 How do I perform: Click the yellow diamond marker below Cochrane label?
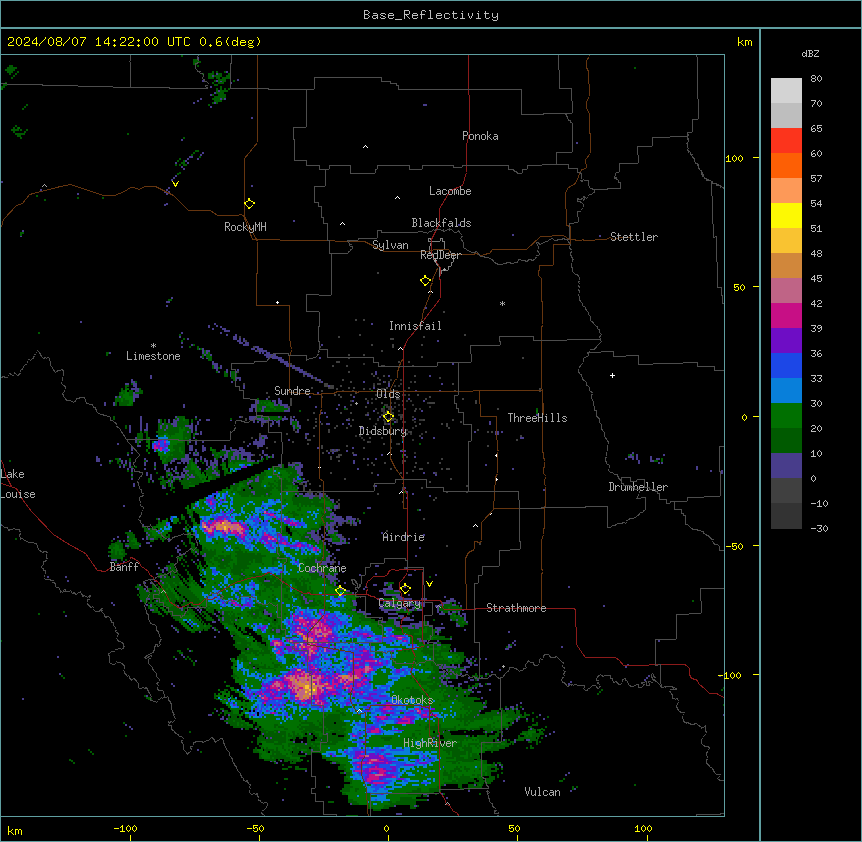pos(340,591)
